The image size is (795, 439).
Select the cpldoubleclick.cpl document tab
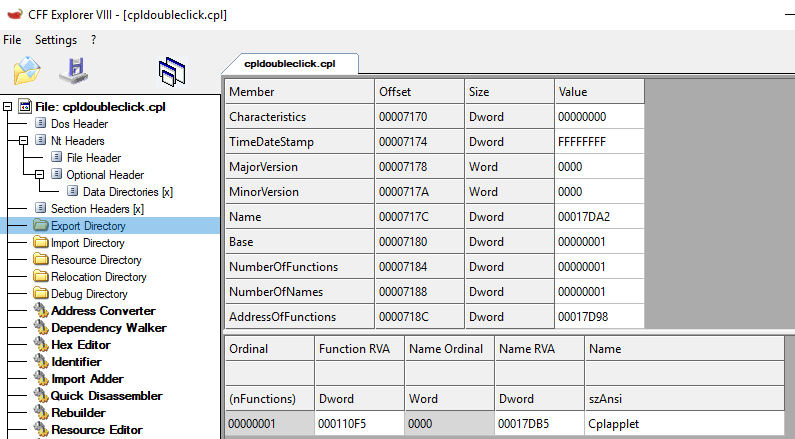[290, 64]
